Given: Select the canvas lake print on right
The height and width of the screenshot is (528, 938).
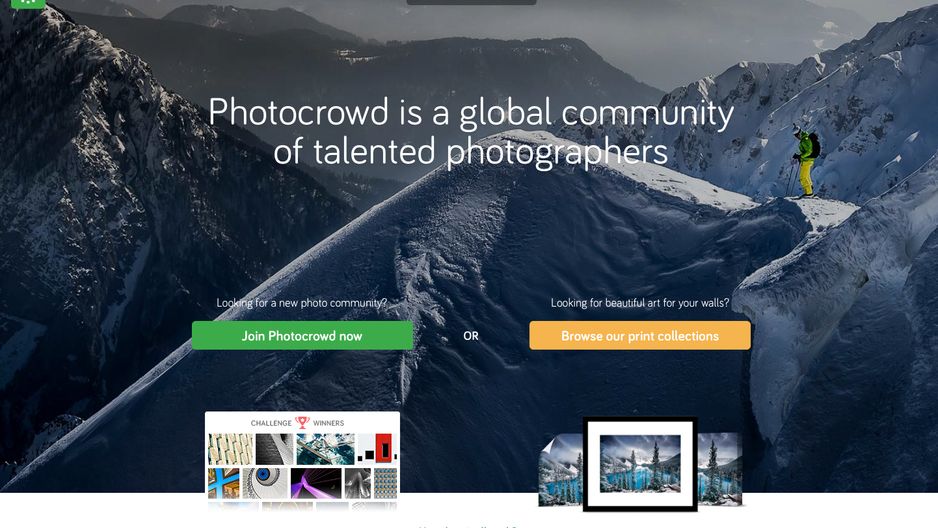Looking at the screenshot, I should (x=720, y=468).
